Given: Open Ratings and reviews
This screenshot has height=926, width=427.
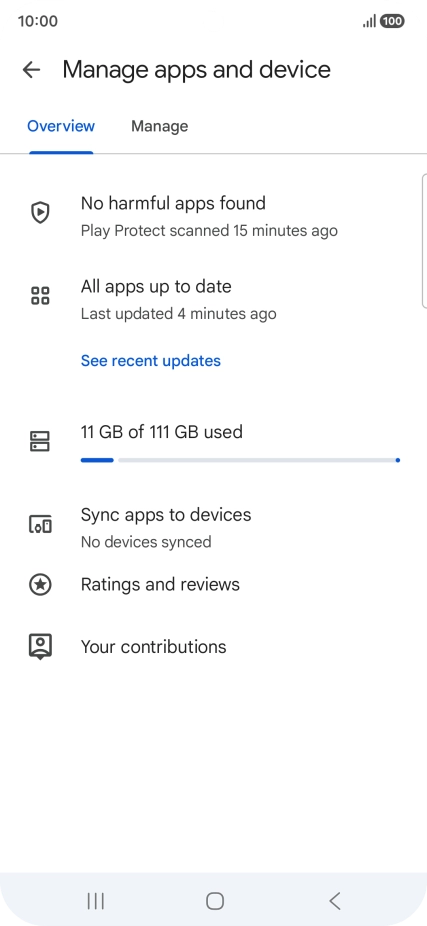Looking at the screenshot, I should point(213,585).
